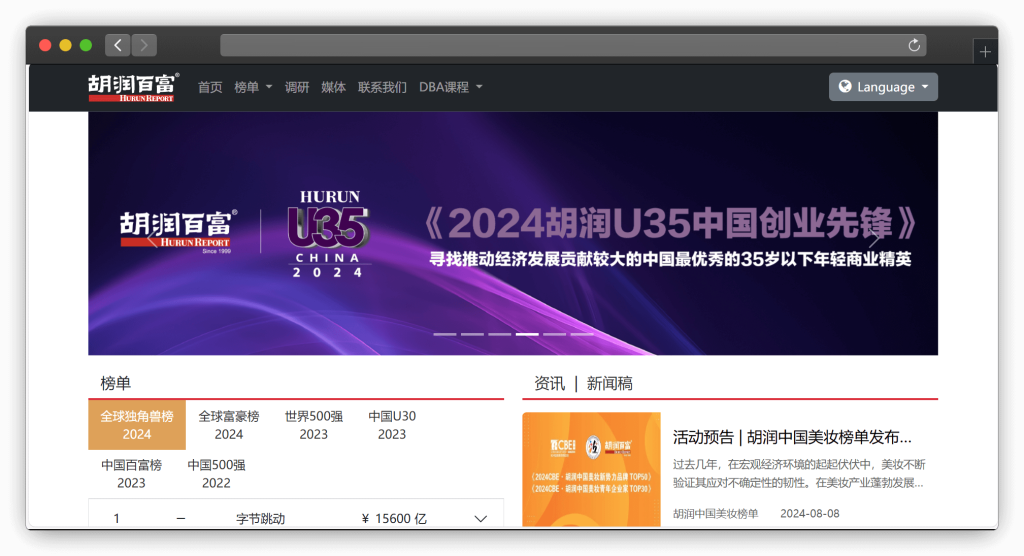The width and height of the screenshot is (1024, 556).
Task: Open article 活动预告 | 胡润中国美妆榜单发布
Action: point(792,437)
